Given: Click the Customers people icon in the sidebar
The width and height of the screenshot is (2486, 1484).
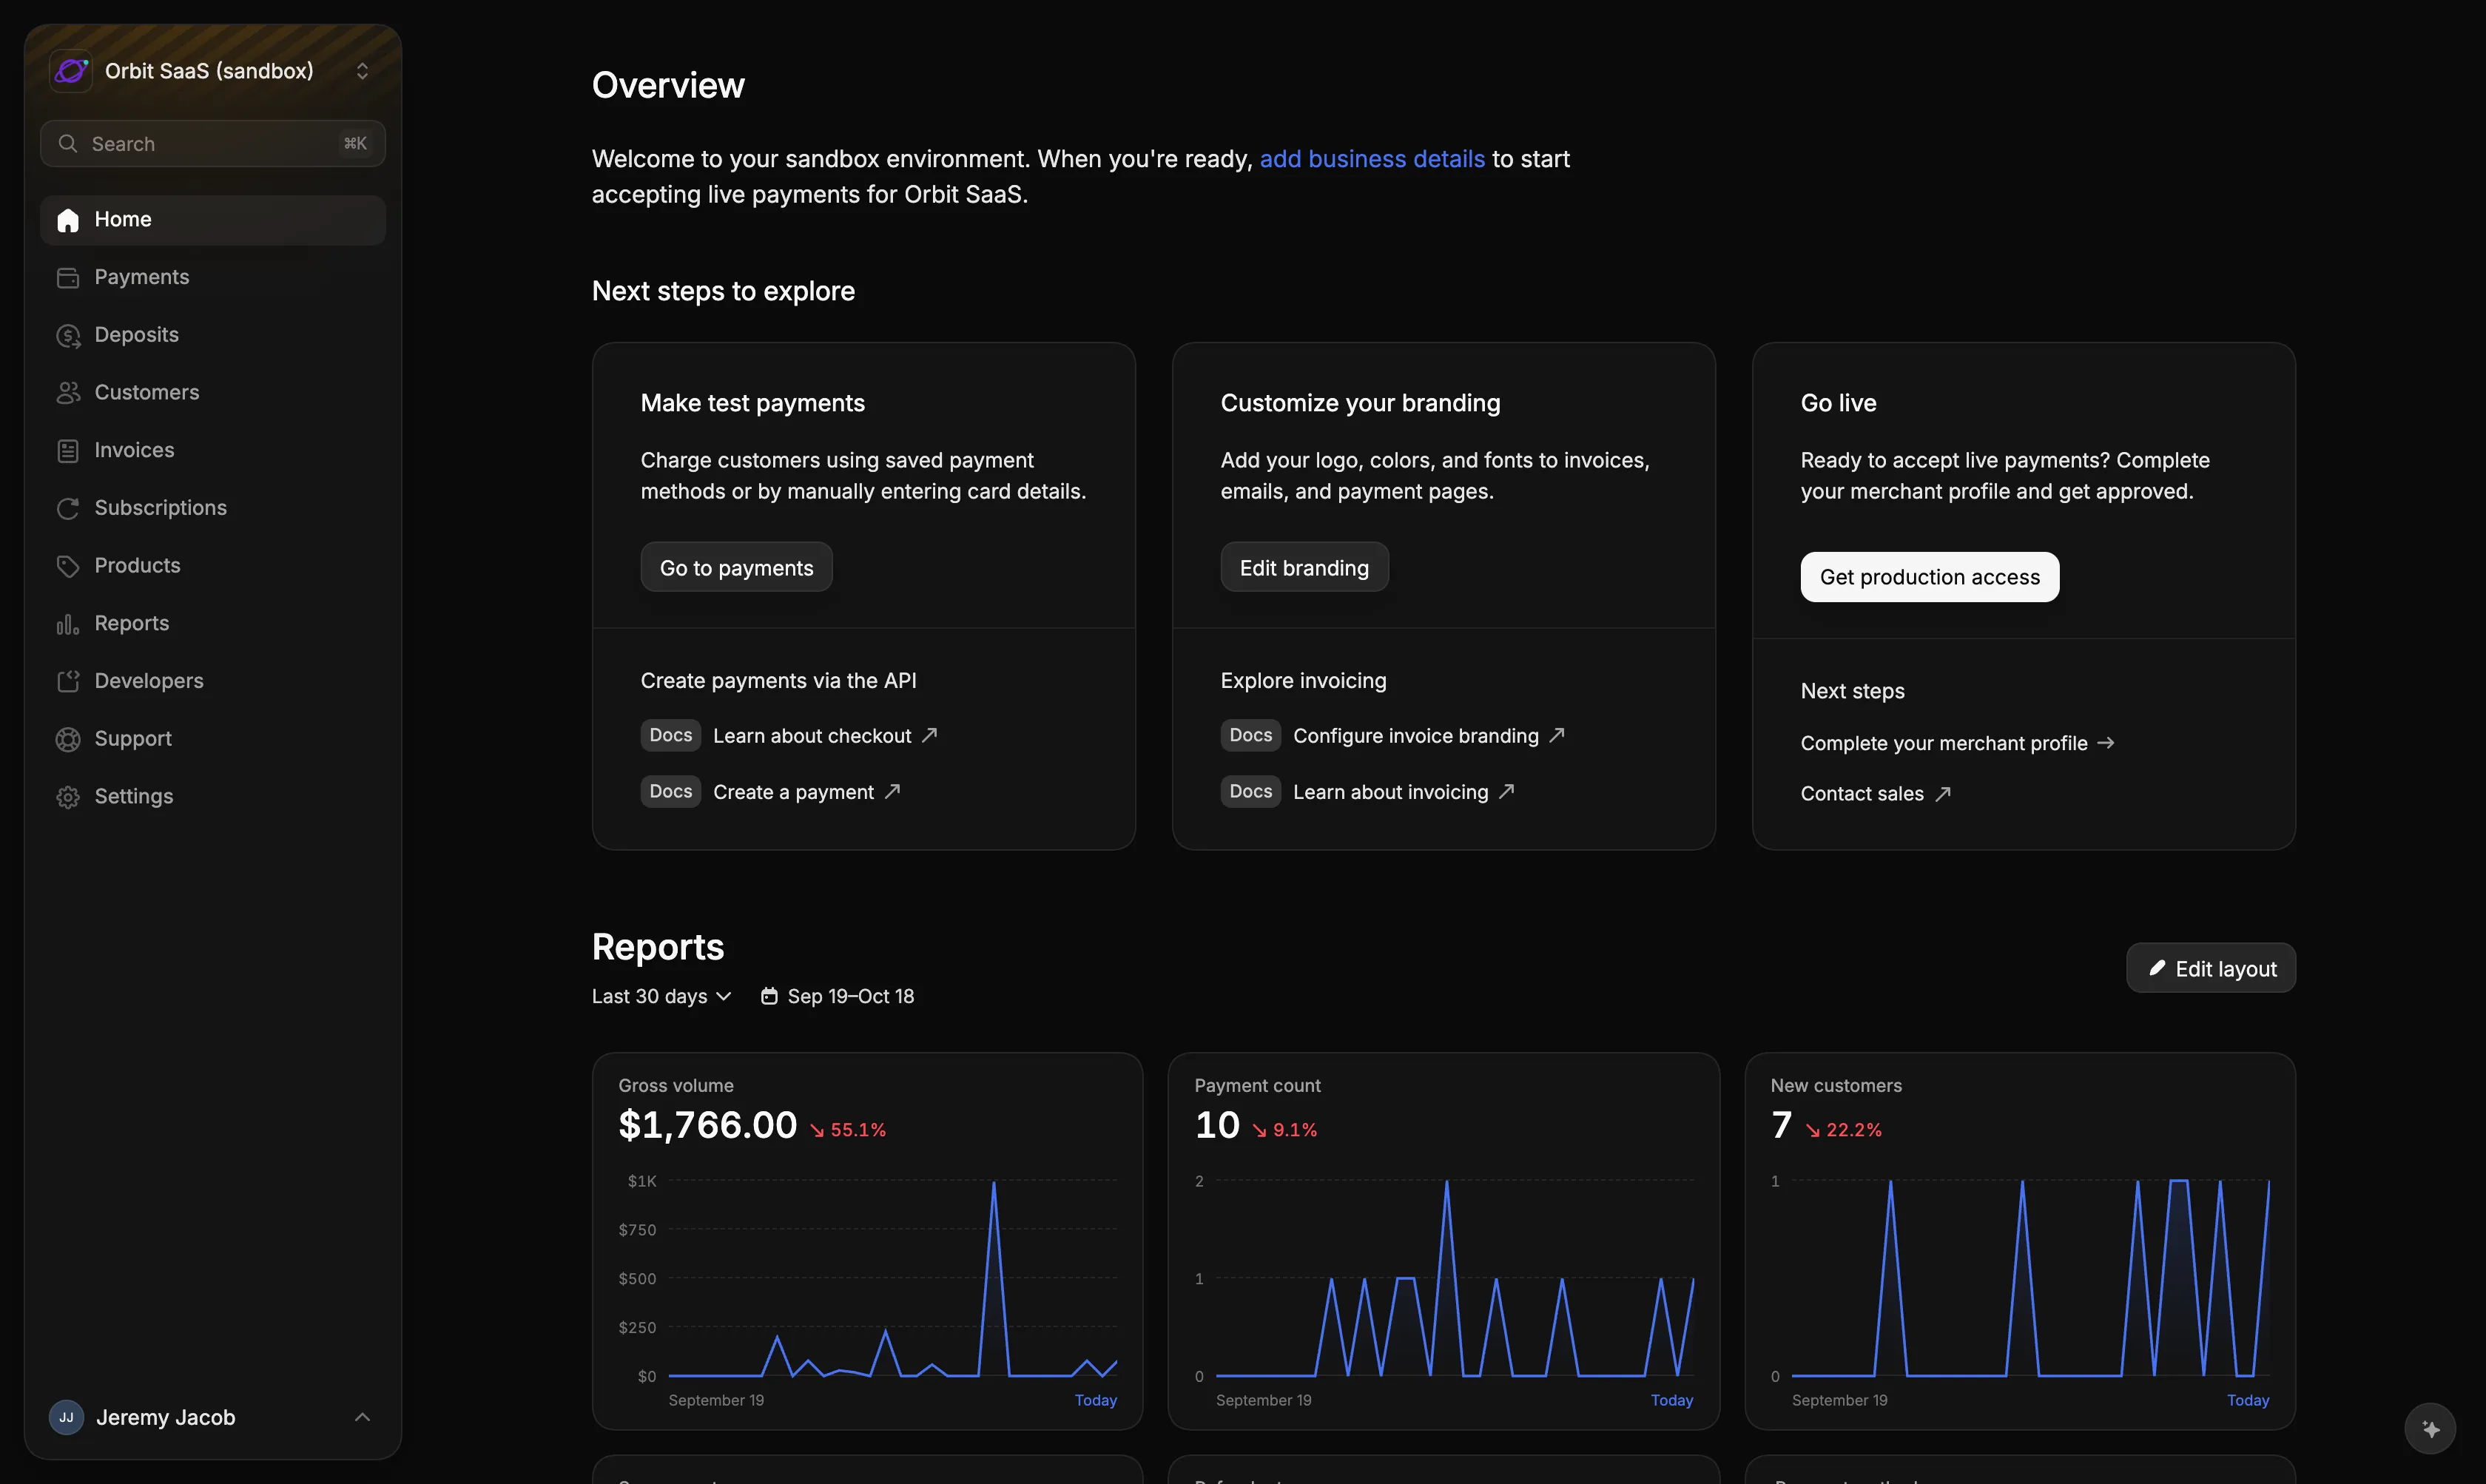Looking at the screenshot, I should point(68,393).
